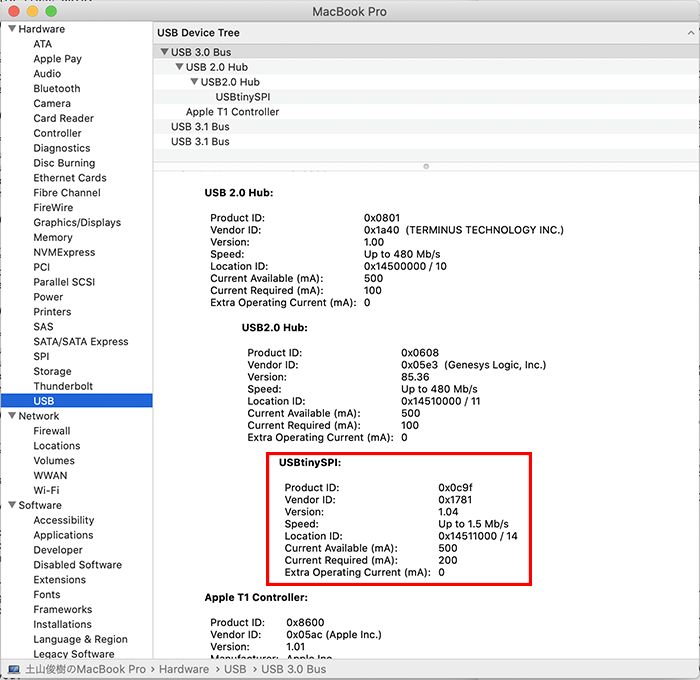
Task: Open Developer under Software
Action: click(58, 550)
